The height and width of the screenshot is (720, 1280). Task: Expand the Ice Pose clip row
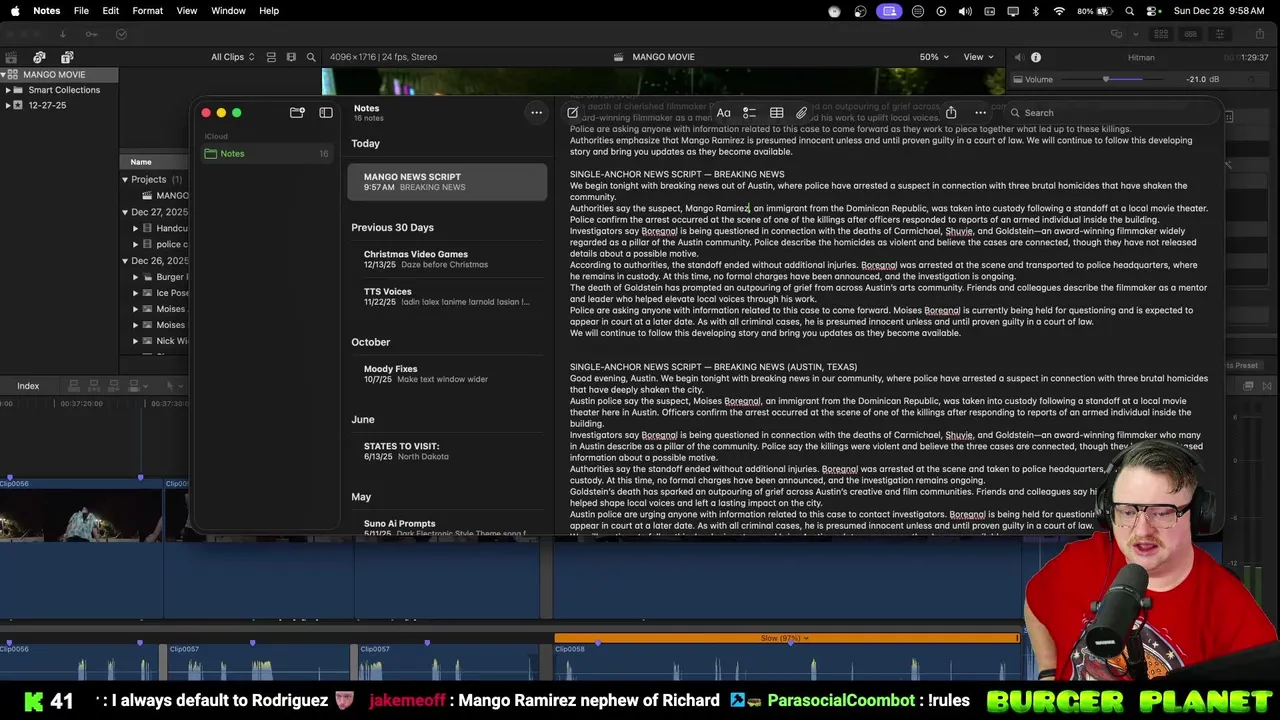135,293
